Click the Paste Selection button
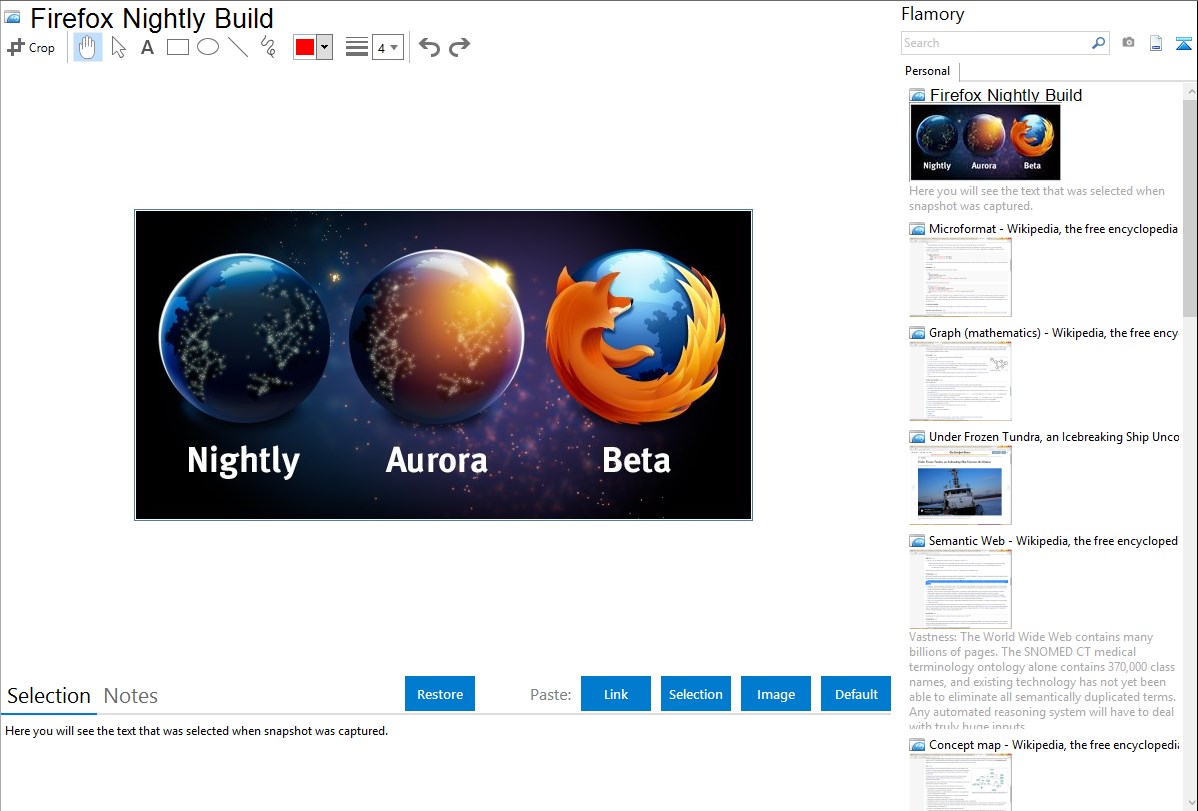1198x811 pixels. coord(696,694)
